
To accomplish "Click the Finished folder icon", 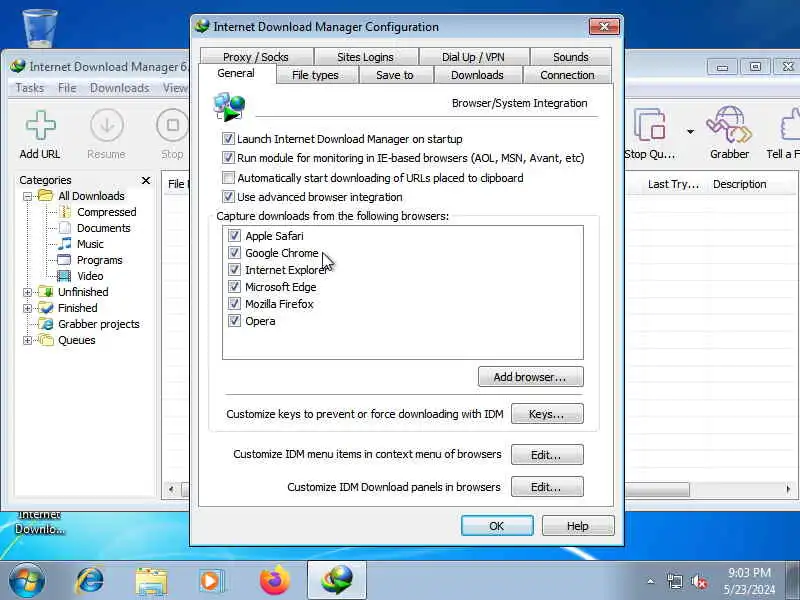I will pos(46,308).
